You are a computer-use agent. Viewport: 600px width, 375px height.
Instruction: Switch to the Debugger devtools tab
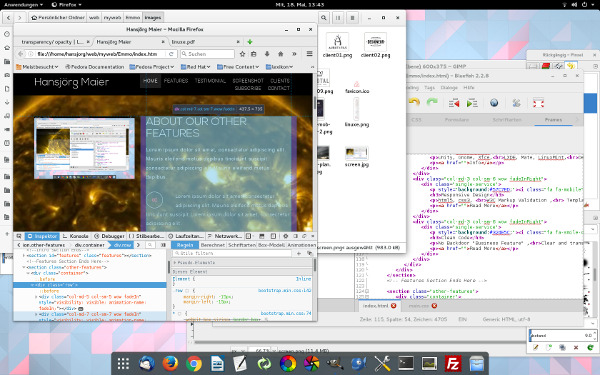[x=109, y=236]
